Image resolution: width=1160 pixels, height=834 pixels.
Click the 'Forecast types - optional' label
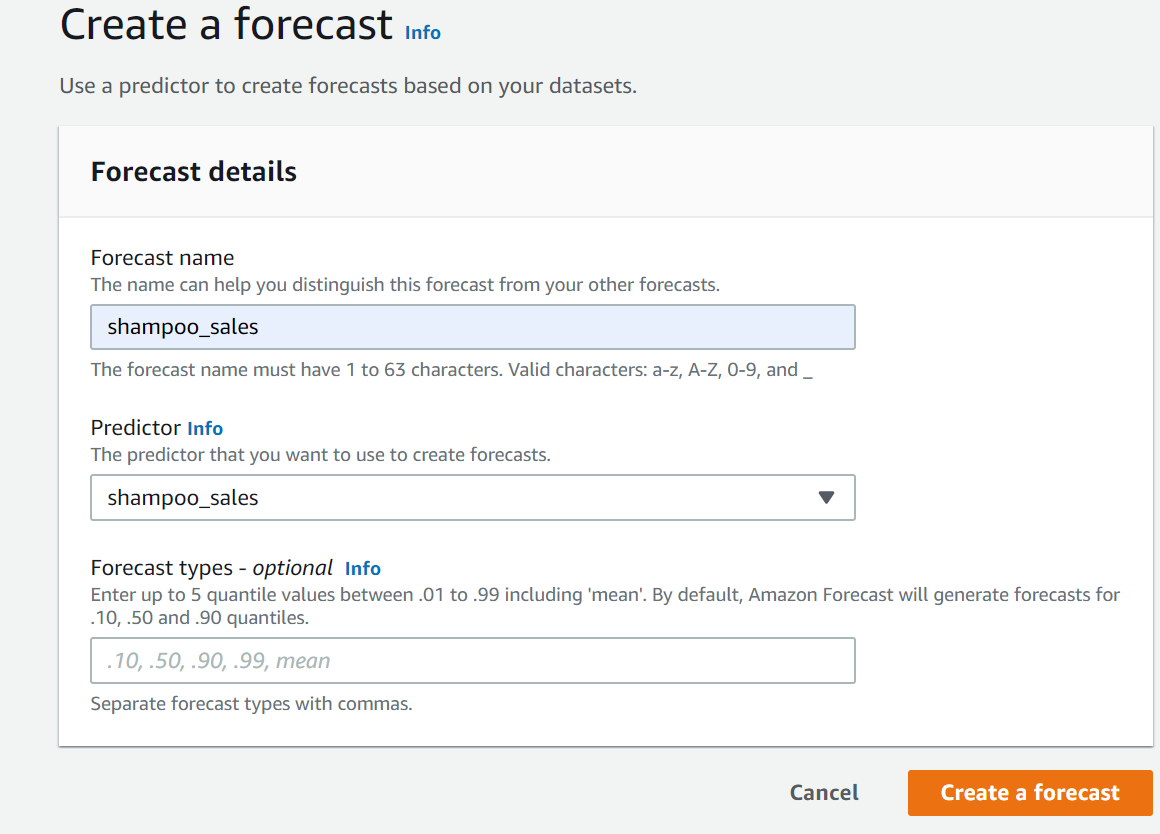pos(211,567)
